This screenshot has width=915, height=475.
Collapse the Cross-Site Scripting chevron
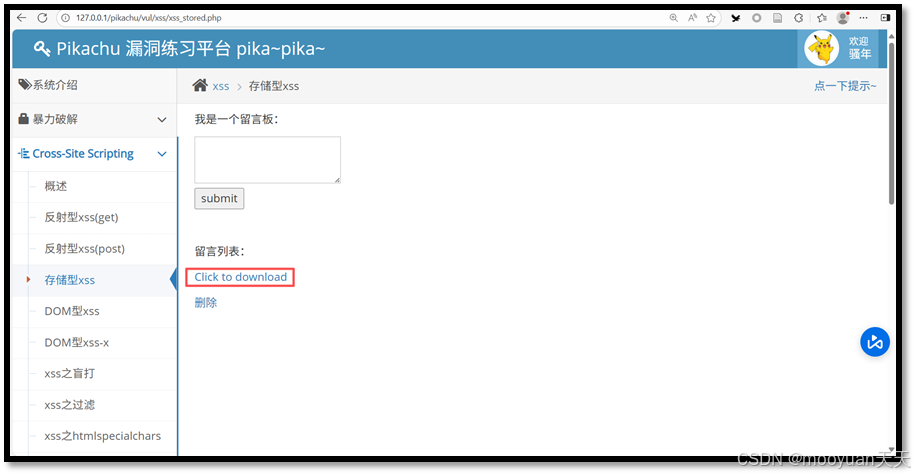162,154
